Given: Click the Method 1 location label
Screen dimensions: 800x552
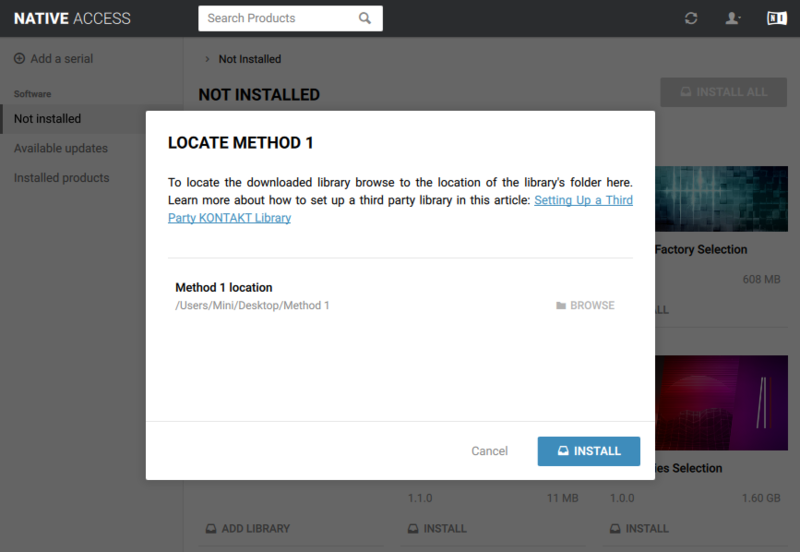Looking at the screenshot, I should coord(224,288).
